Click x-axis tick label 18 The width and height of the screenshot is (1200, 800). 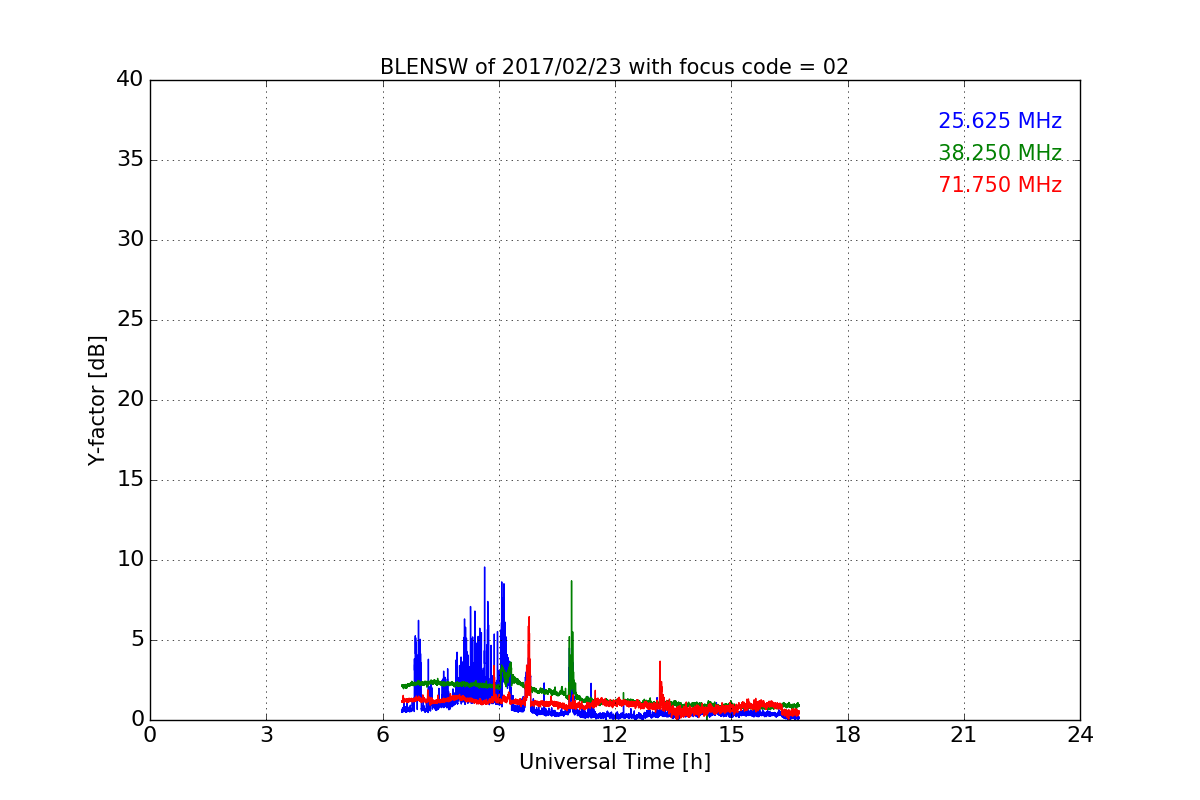tap(848, 735)
